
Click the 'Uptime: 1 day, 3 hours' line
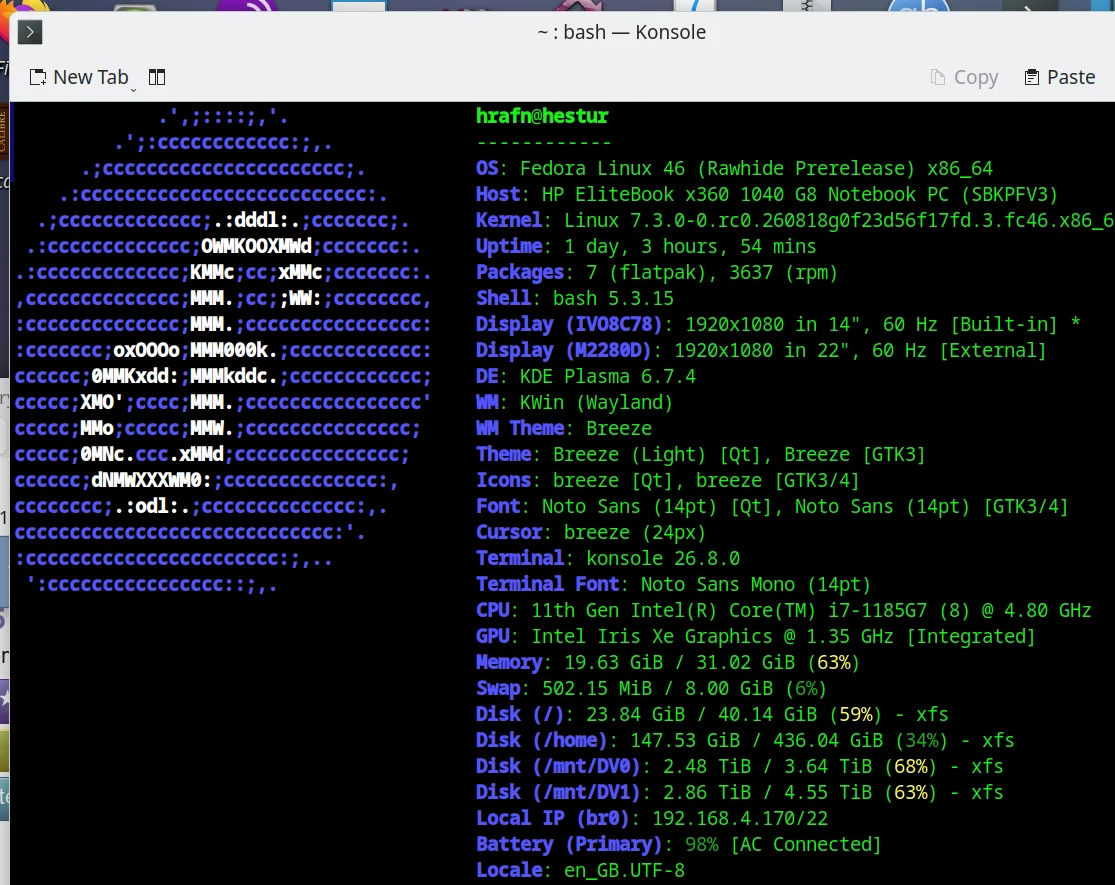coord(646,247)
